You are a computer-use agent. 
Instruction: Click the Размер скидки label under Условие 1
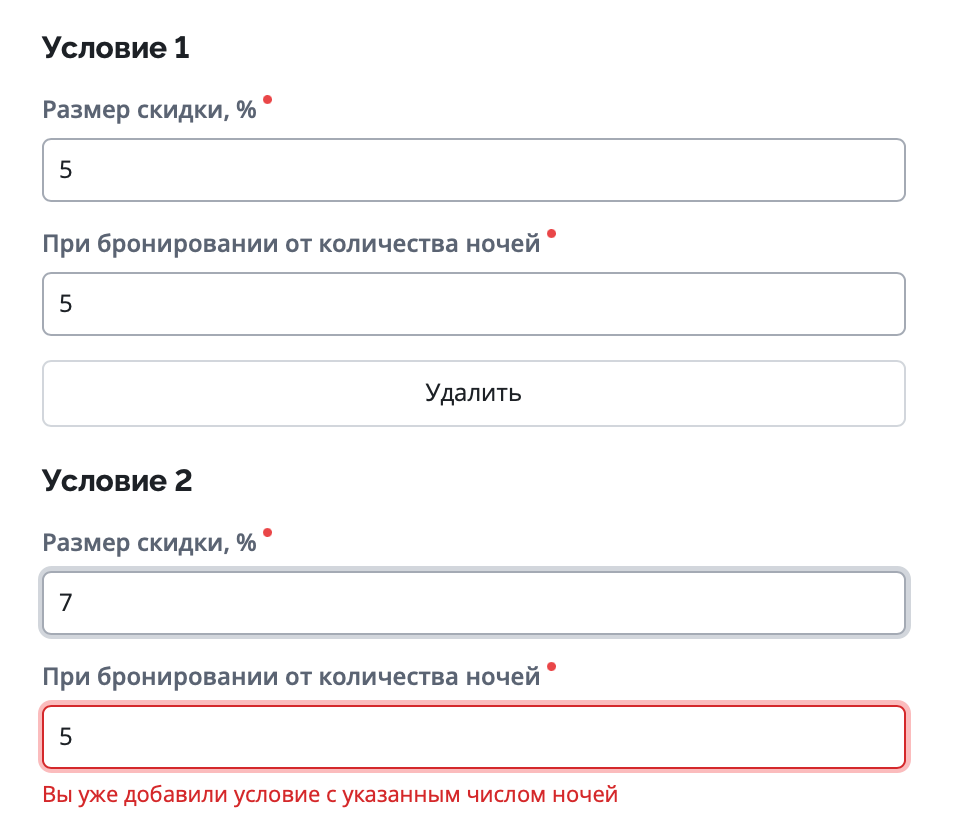coord(149,109)
